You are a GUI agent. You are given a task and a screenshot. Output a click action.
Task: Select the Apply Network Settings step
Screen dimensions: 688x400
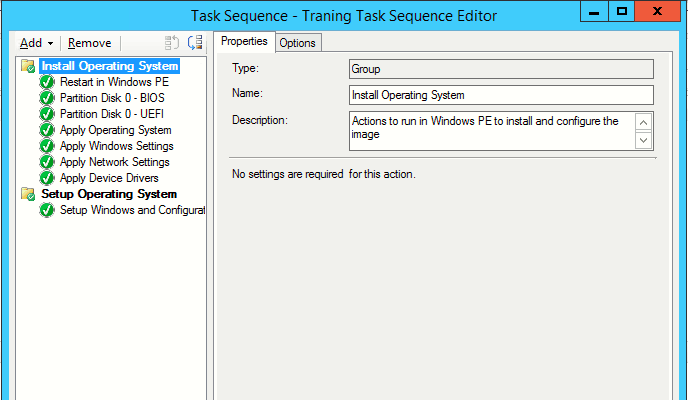click(115, 162)
